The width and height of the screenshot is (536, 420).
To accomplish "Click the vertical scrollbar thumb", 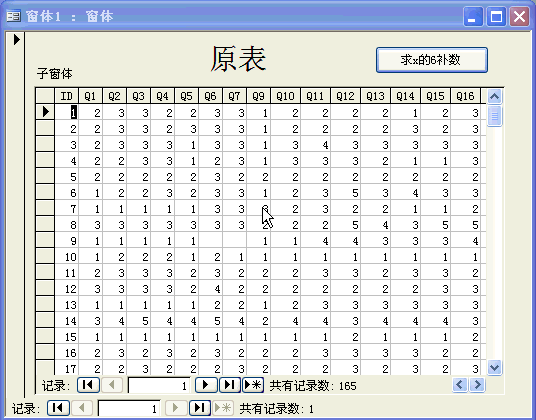I will 494,116.
